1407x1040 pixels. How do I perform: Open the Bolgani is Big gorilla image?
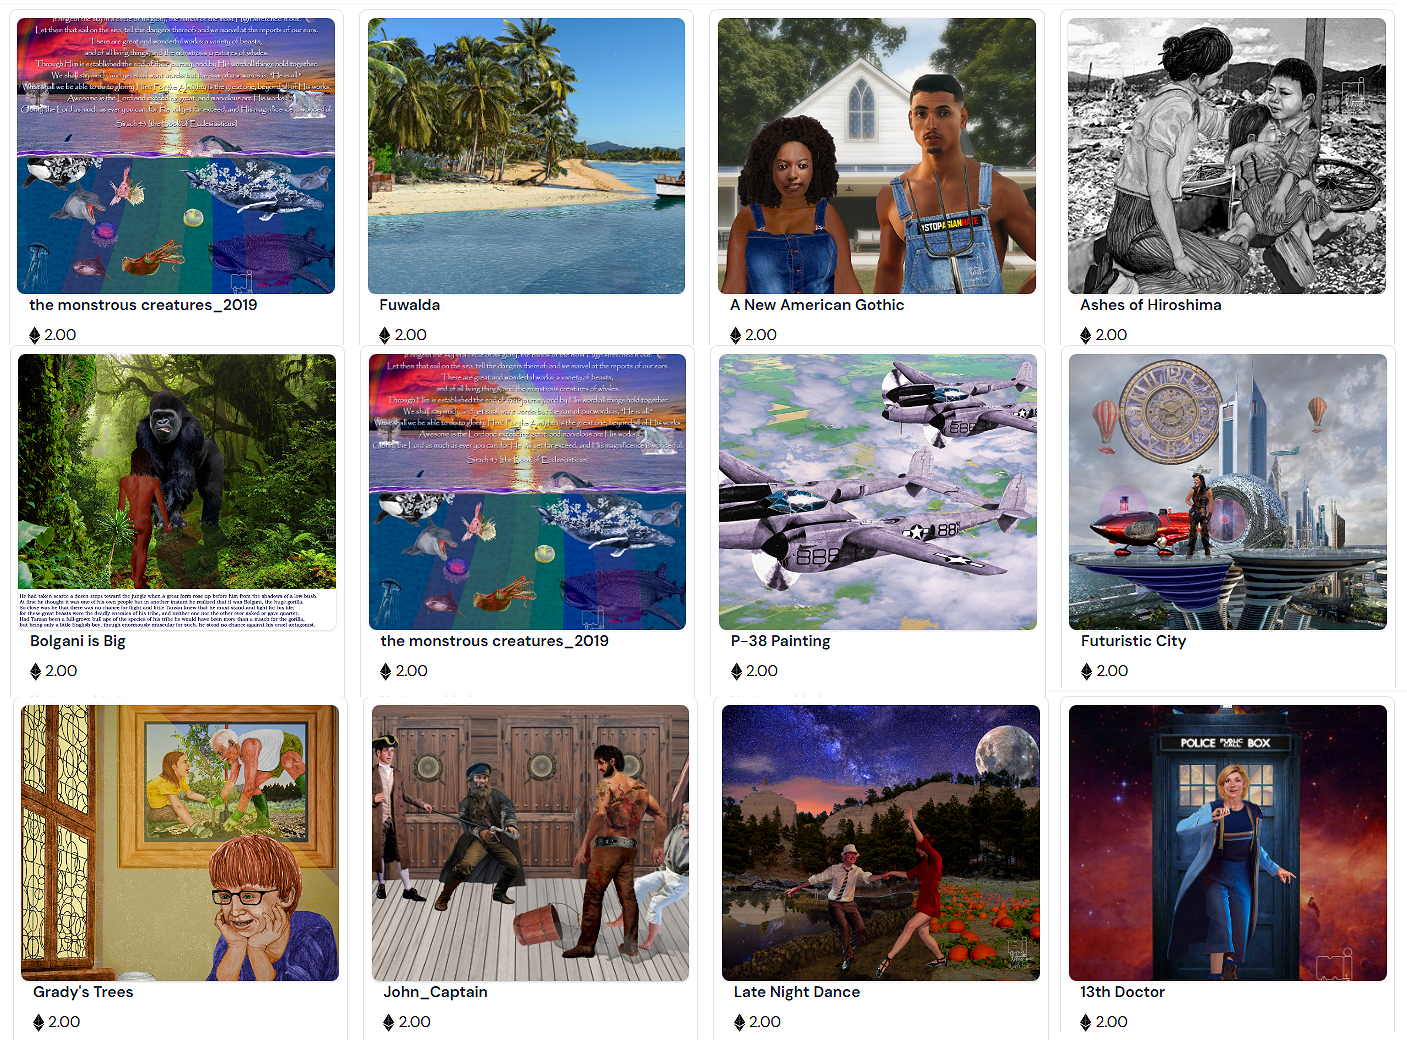177,491
